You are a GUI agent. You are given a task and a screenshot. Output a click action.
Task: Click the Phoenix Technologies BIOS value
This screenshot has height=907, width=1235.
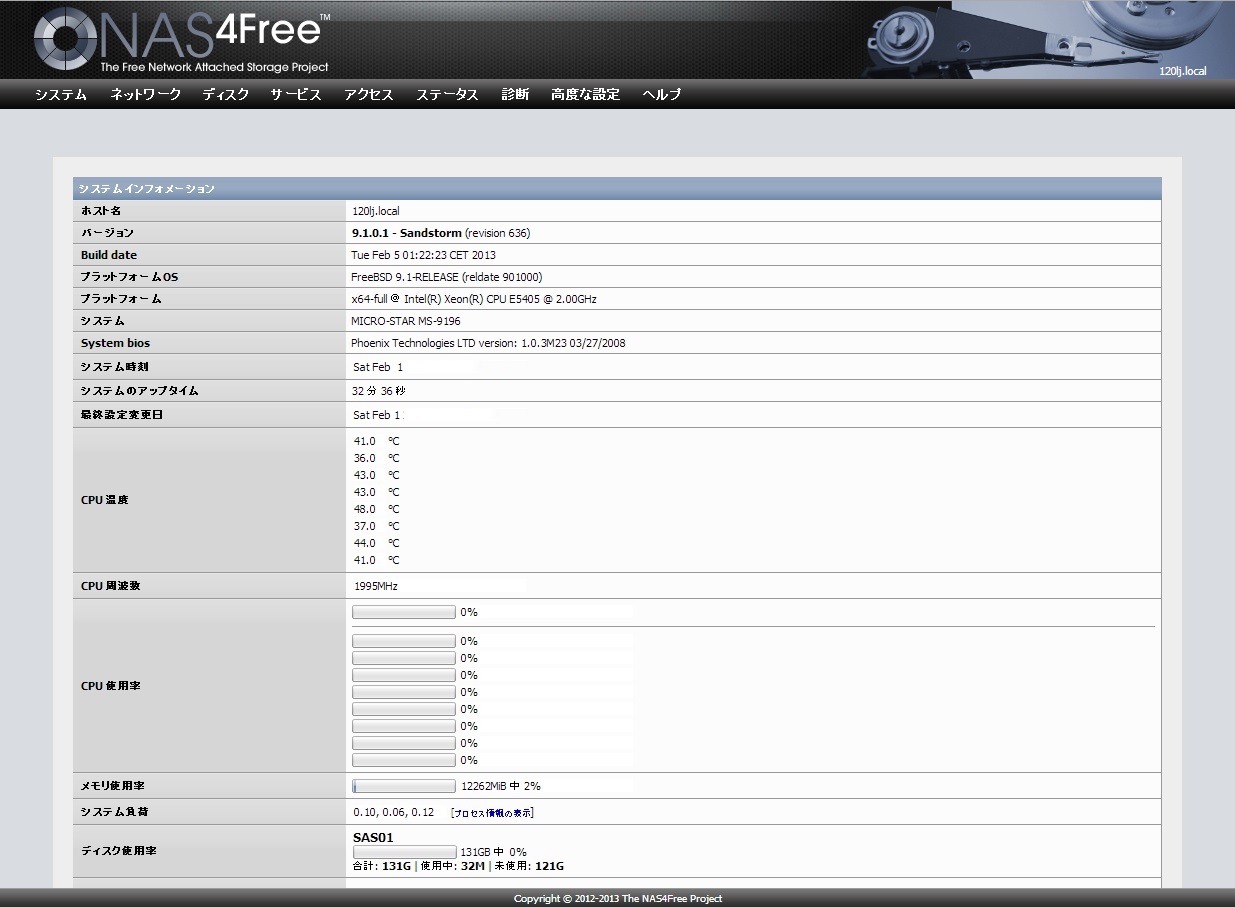[x=489, y=343]
